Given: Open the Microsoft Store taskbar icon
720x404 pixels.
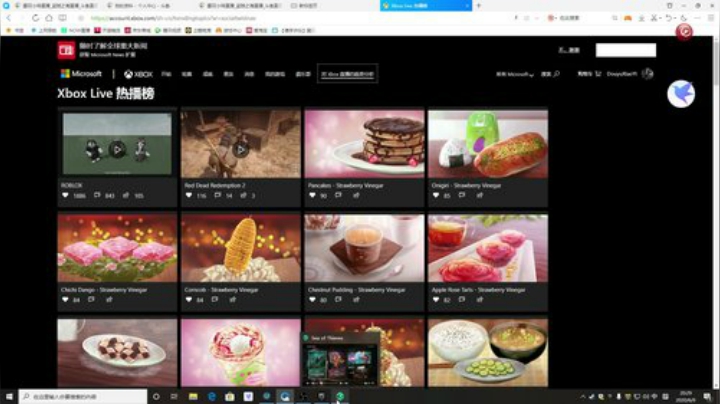Looking at the screenshot, I should coord(230,396).
